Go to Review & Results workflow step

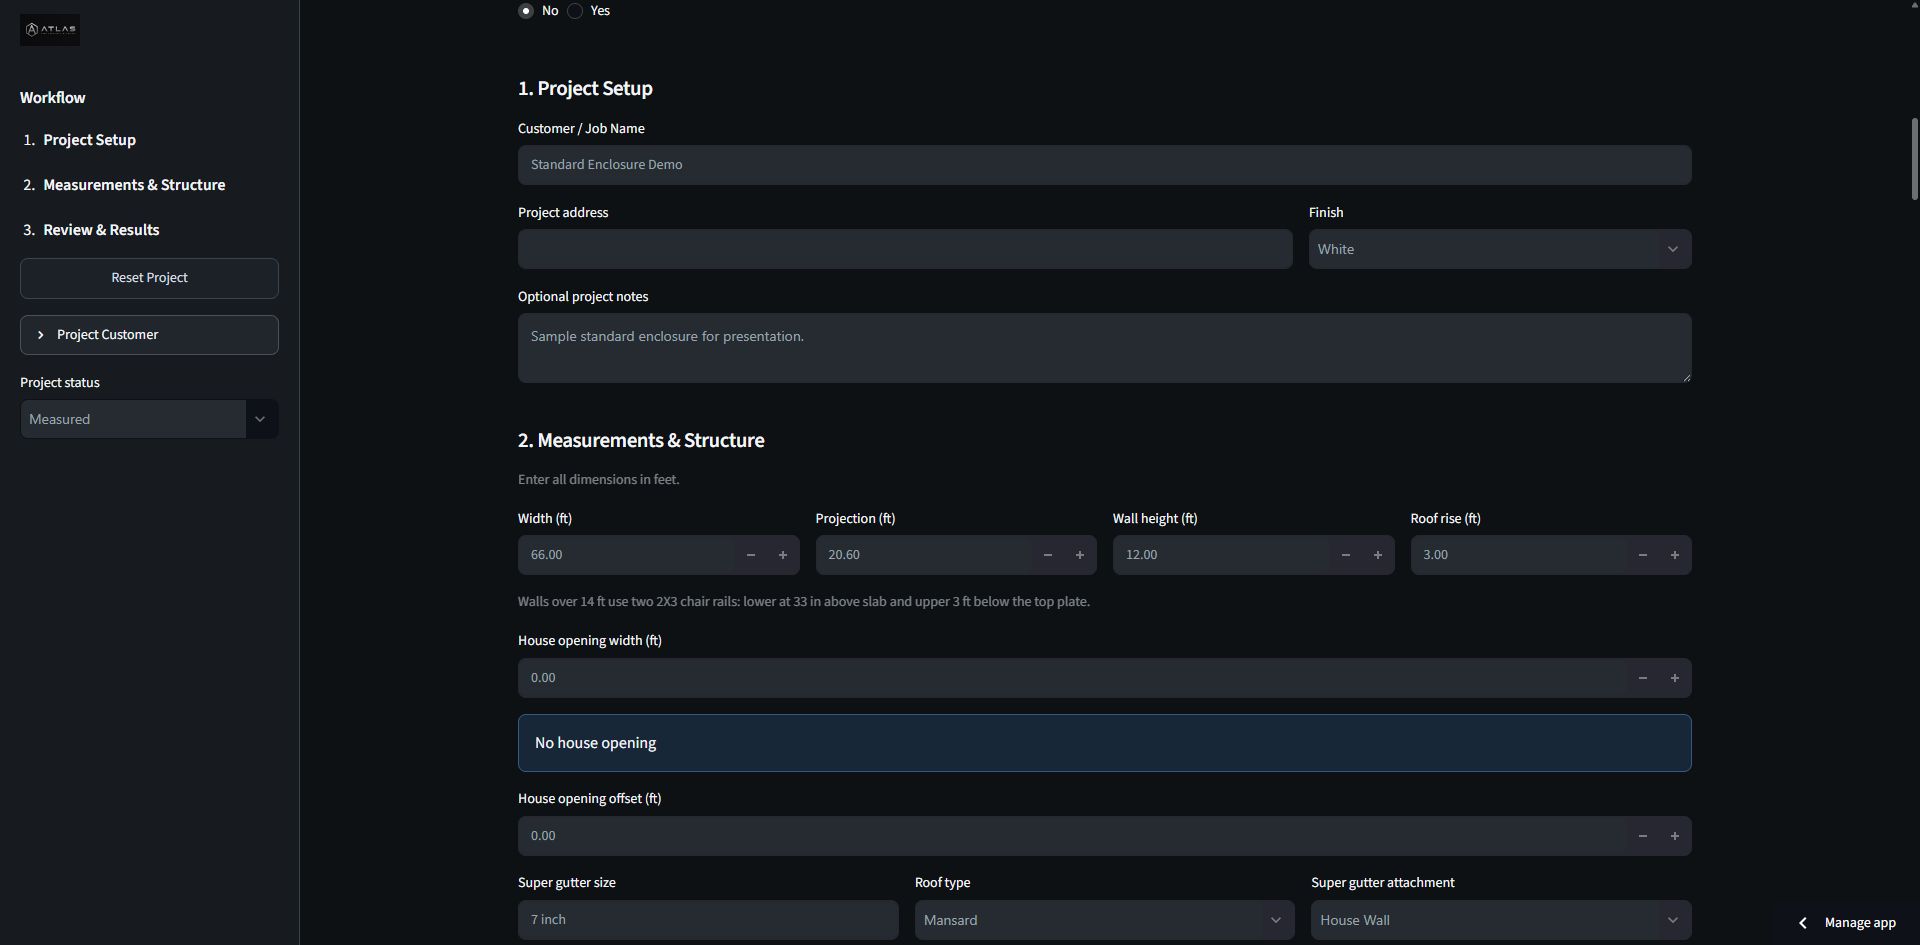coord(101,230)
